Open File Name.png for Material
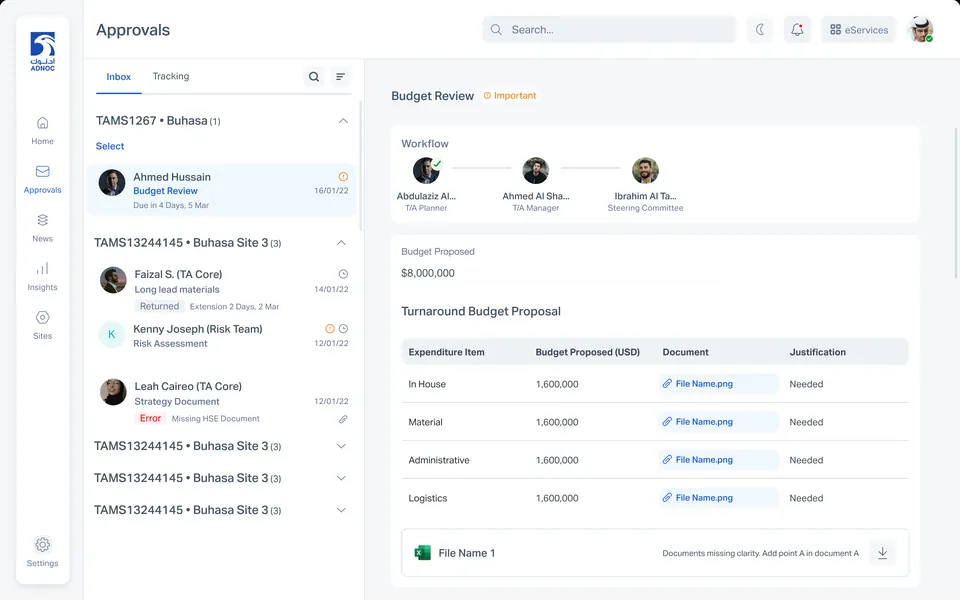This screenshot has width=960, height=600. [718, 422]
